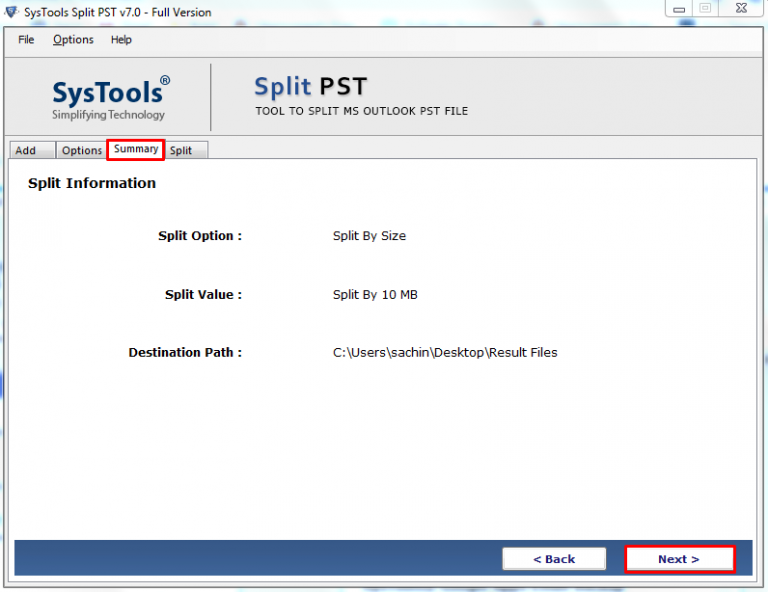Click the < Back button
Screen dimensions: 768x592
click(x=554, y=559)
